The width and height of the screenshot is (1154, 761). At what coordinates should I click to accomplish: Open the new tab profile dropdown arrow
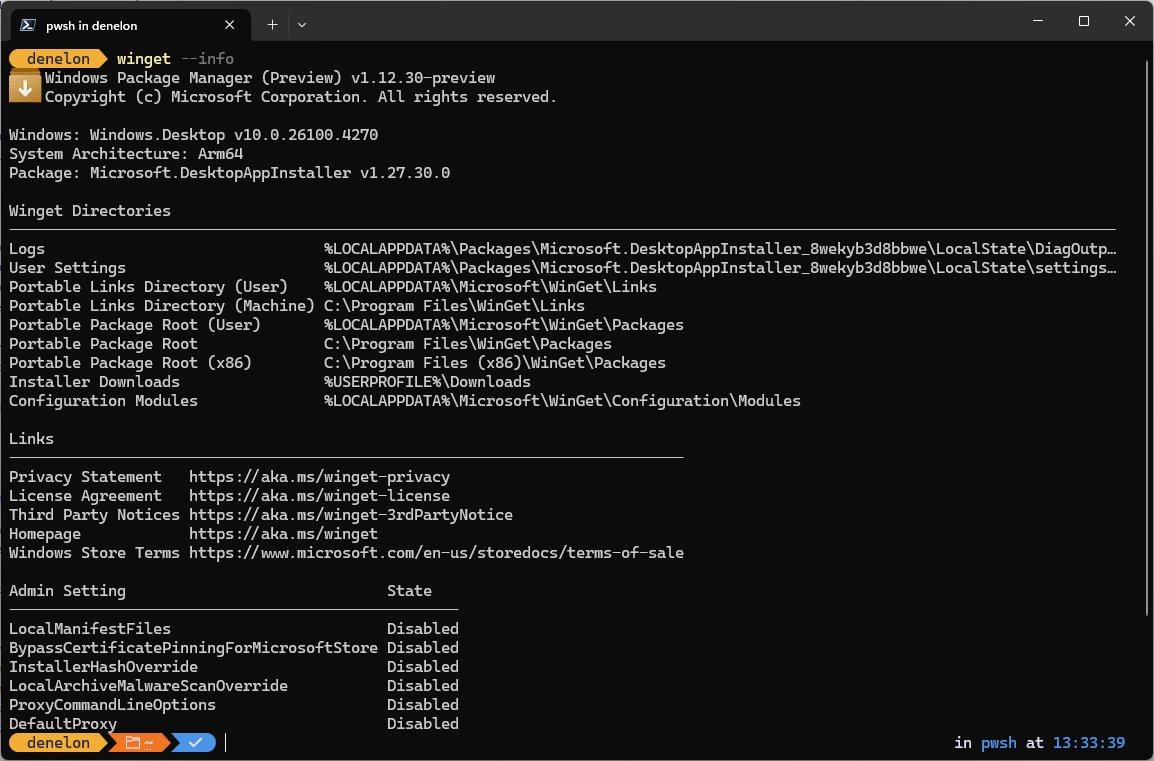[x=302, y=25]
